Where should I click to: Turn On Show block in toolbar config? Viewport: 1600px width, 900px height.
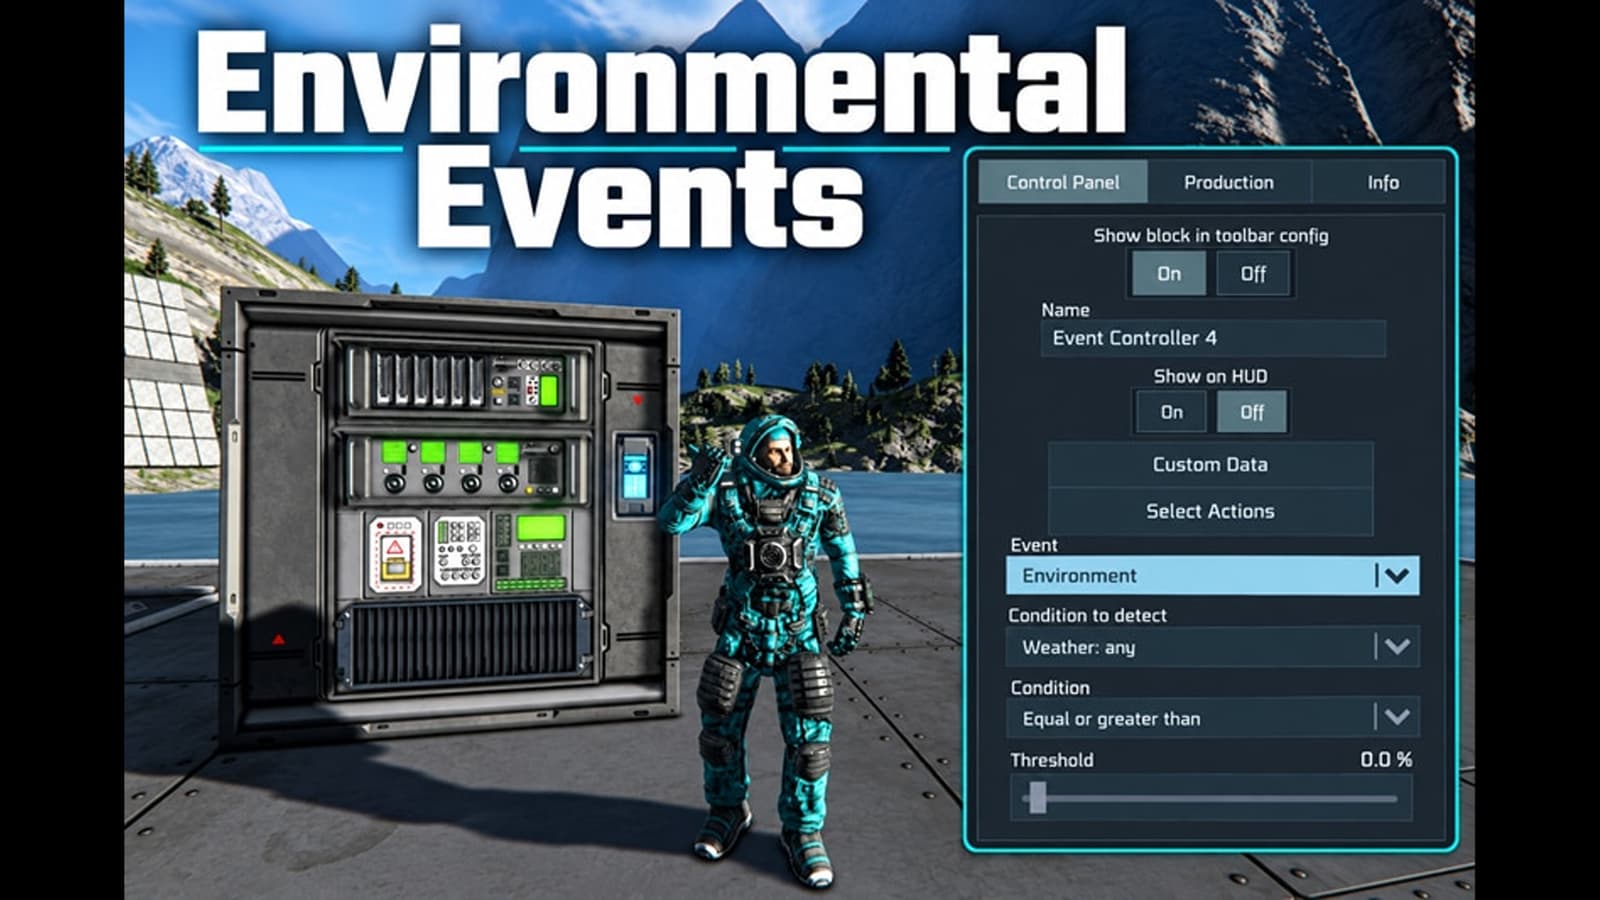(x=1169, y=273)
